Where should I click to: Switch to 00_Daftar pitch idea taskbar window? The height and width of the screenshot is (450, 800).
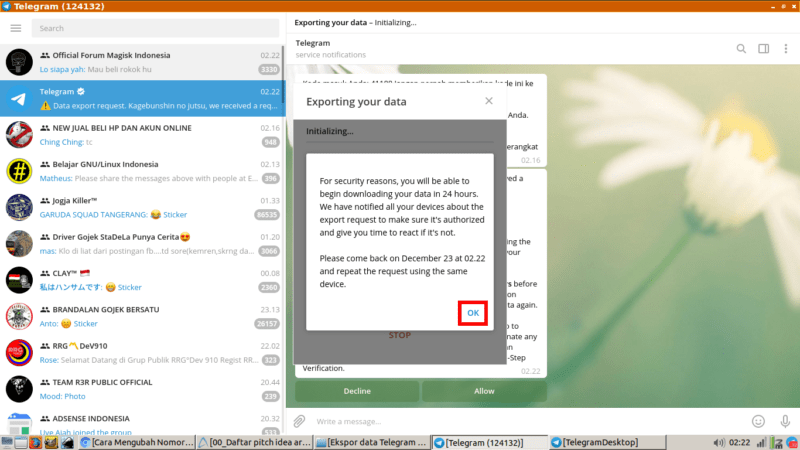pos(254,442)
